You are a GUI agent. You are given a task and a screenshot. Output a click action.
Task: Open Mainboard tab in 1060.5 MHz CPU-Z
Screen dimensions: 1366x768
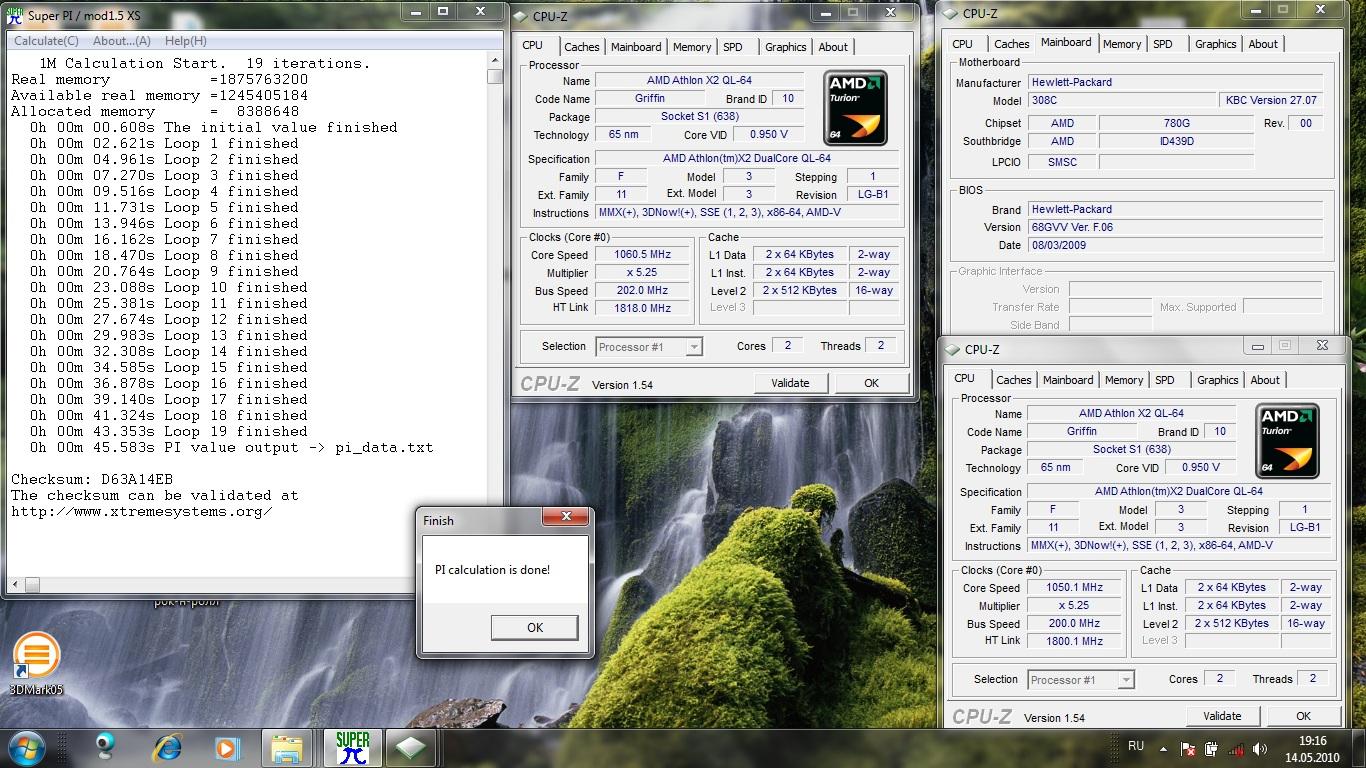(636, 47)
